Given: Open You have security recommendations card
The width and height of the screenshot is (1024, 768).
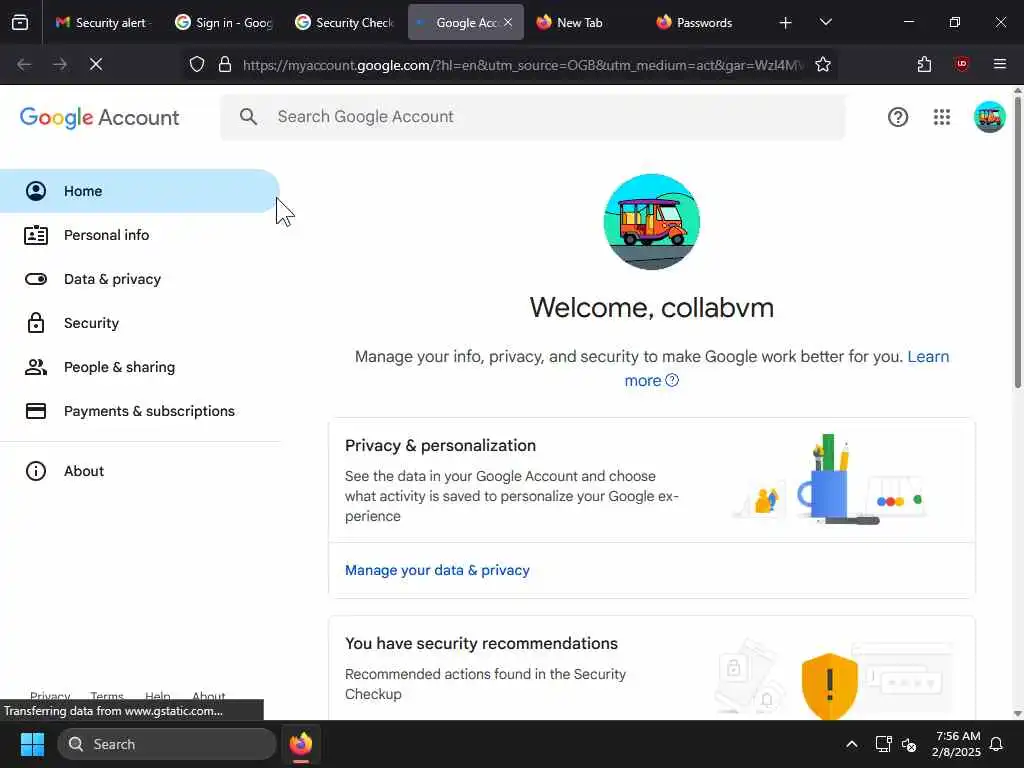Looking at the screenshot, I should coord(481,643).
